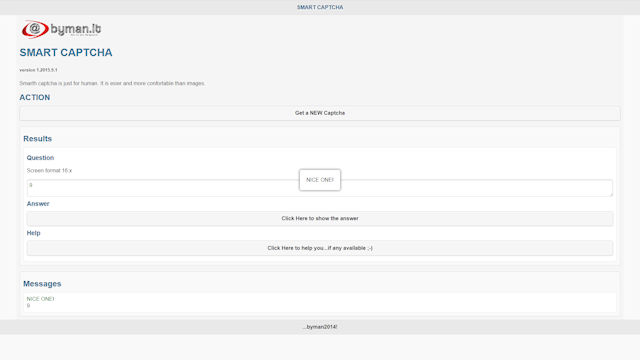Click the byman.lt logo
This screenshot has height=360, width=640.
pos(61,29)
